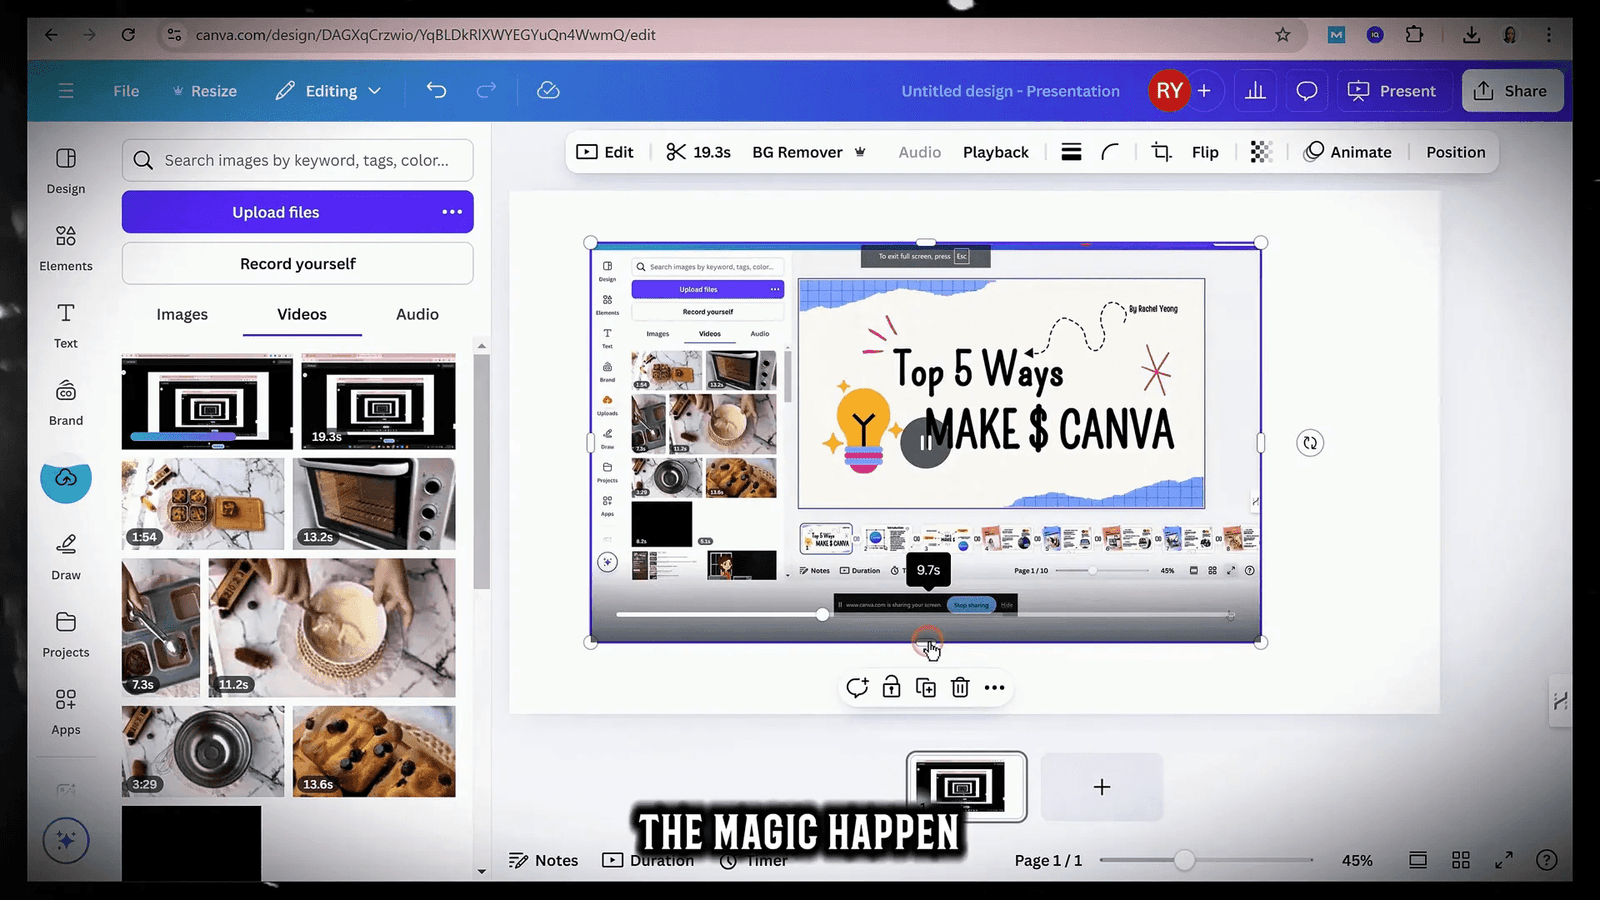
Task: Redo the last action
Action: (x=486, y=90)
